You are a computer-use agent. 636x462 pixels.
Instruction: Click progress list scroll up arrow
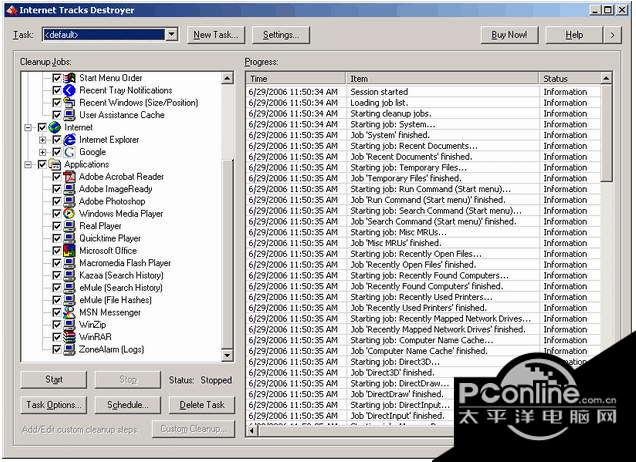[606, 78]
